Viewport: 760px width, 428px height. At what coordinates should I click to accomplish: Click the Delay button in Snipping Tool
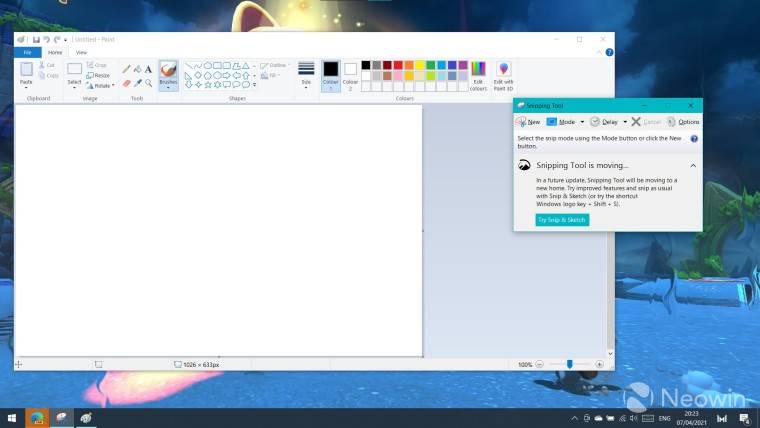(604, 122)
